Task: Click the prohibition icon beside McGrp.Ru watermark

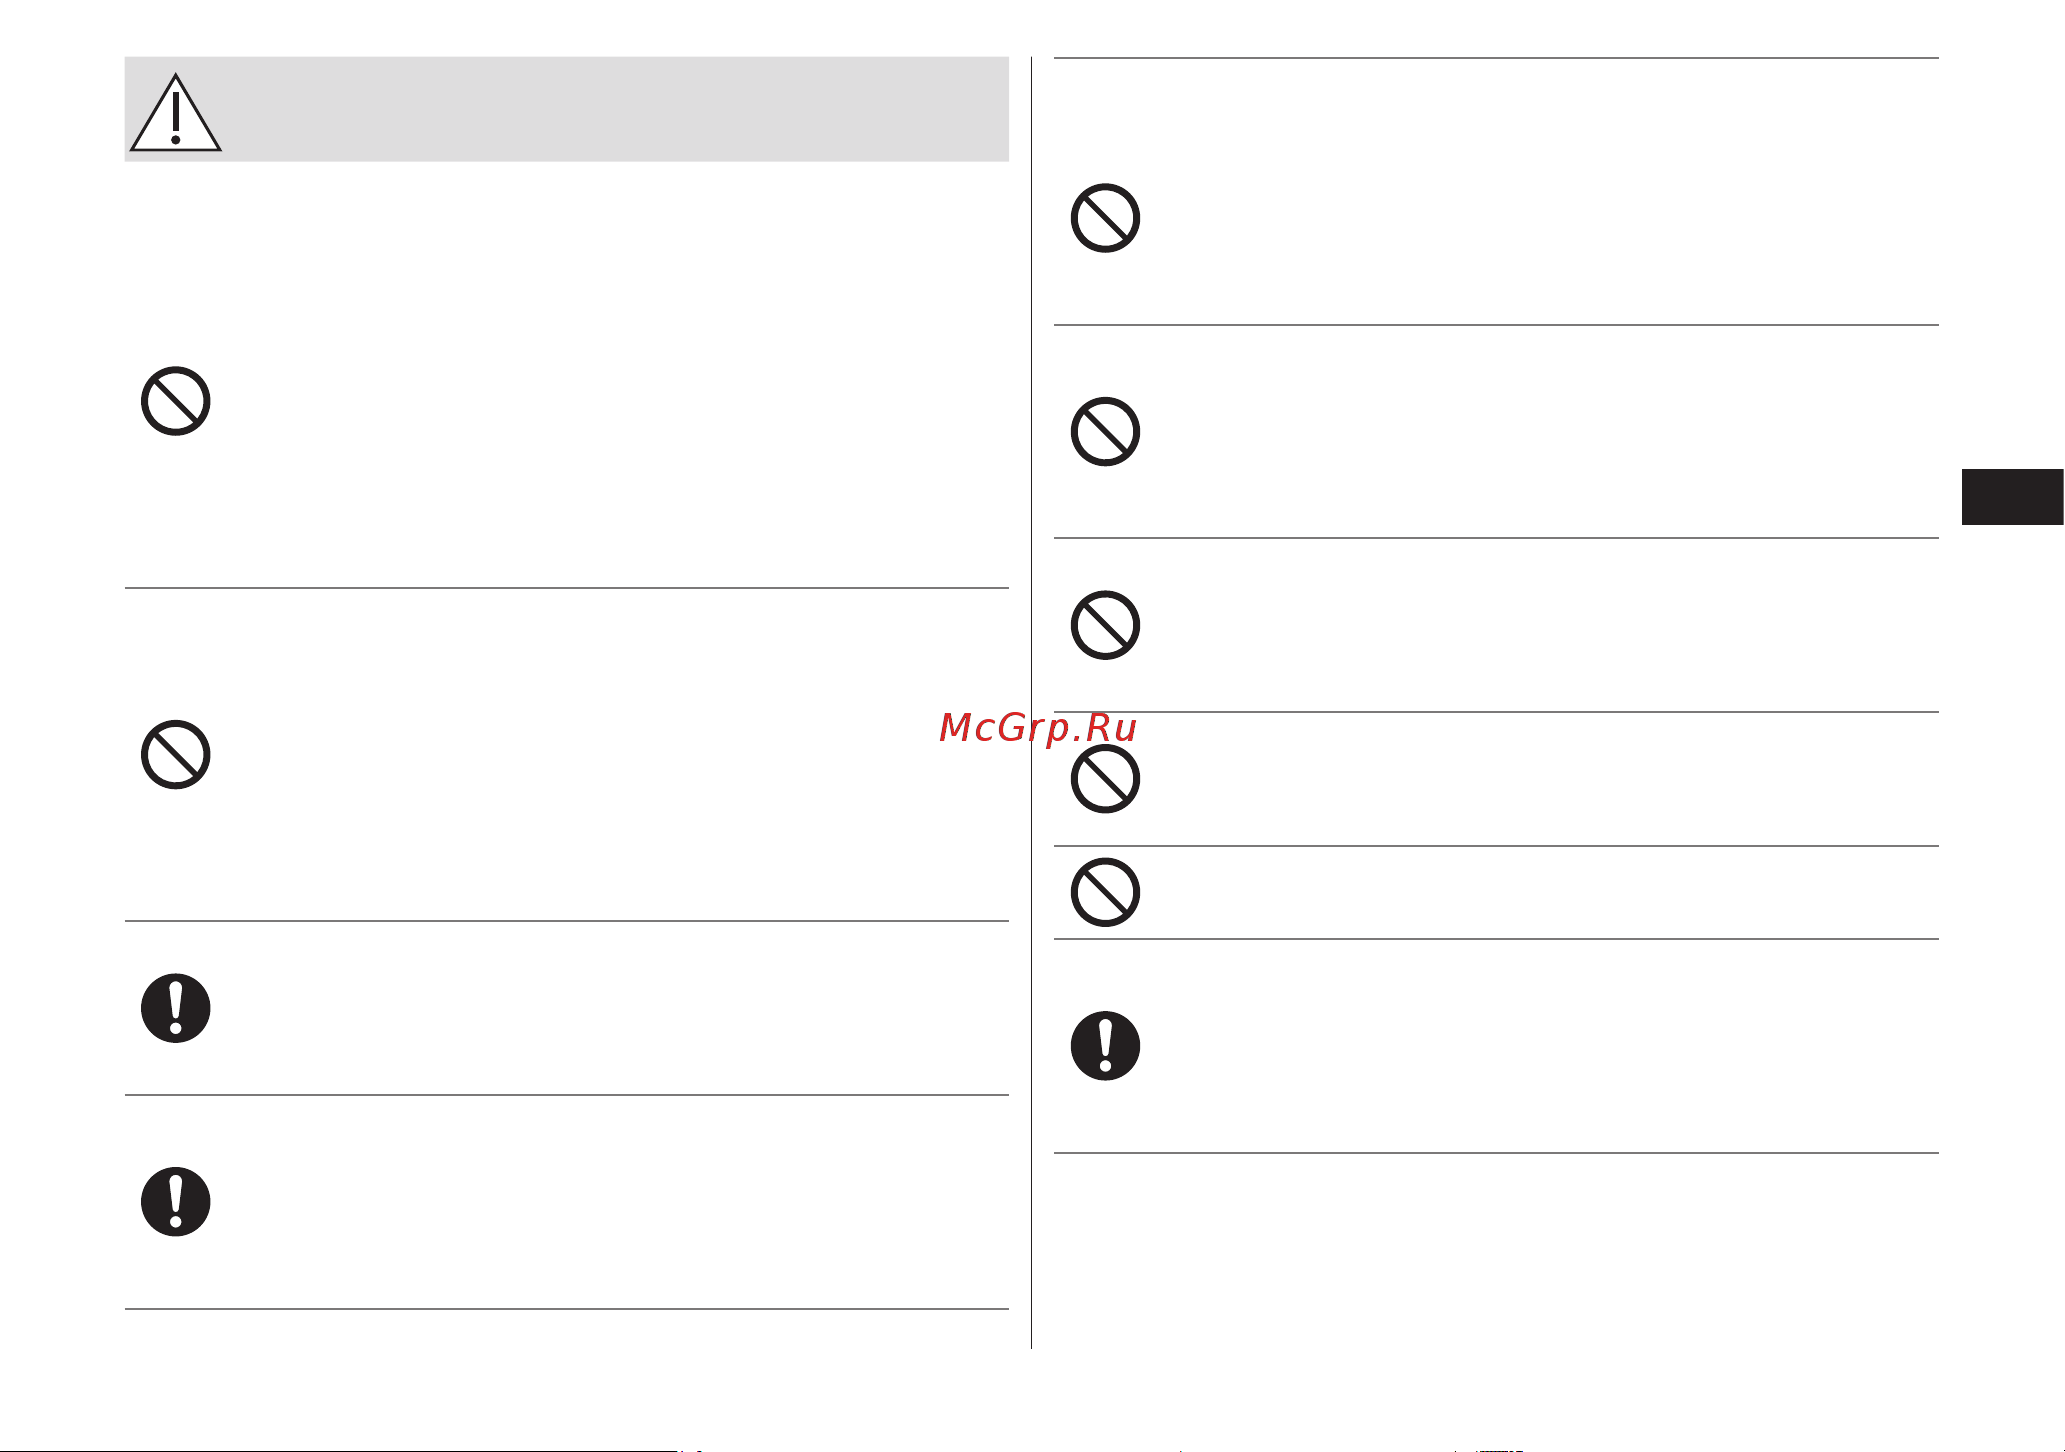Action: point(1105,779)
